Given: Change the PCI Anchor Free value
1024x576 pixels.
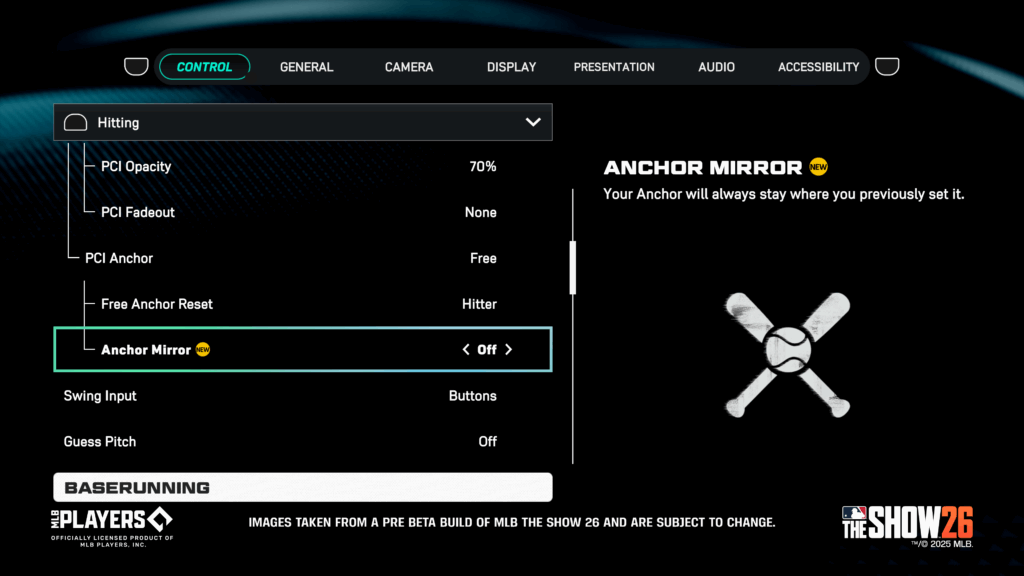Looking at the screenshot, I should click(x=483, y=258).
